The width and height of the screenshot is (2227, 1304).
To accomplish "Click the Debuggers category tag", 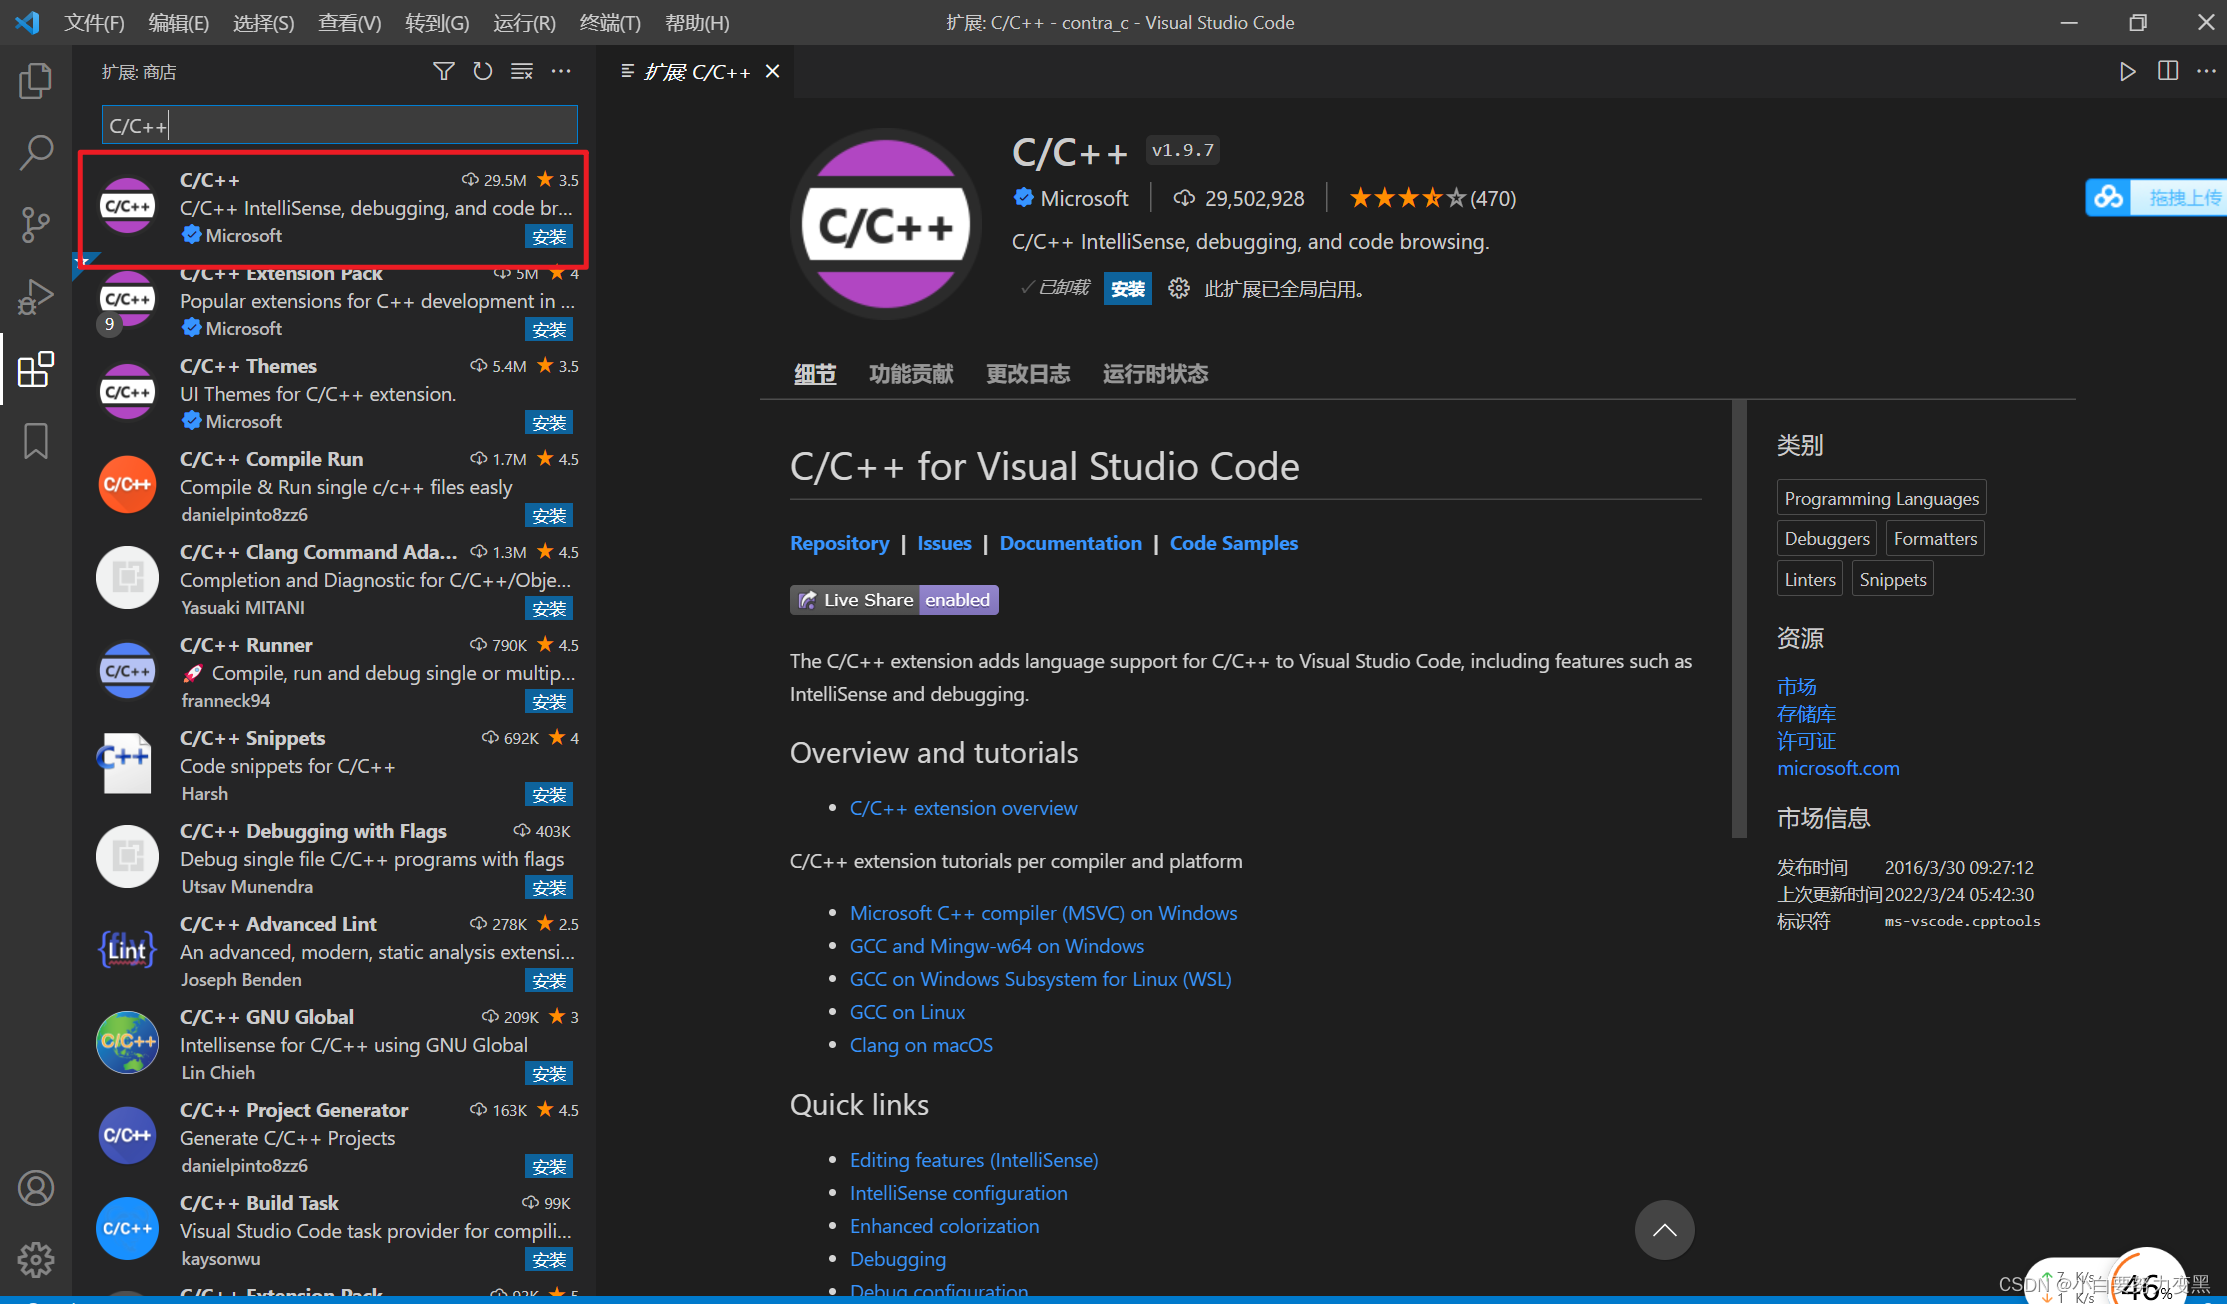I will click(x=1826, y=539).
